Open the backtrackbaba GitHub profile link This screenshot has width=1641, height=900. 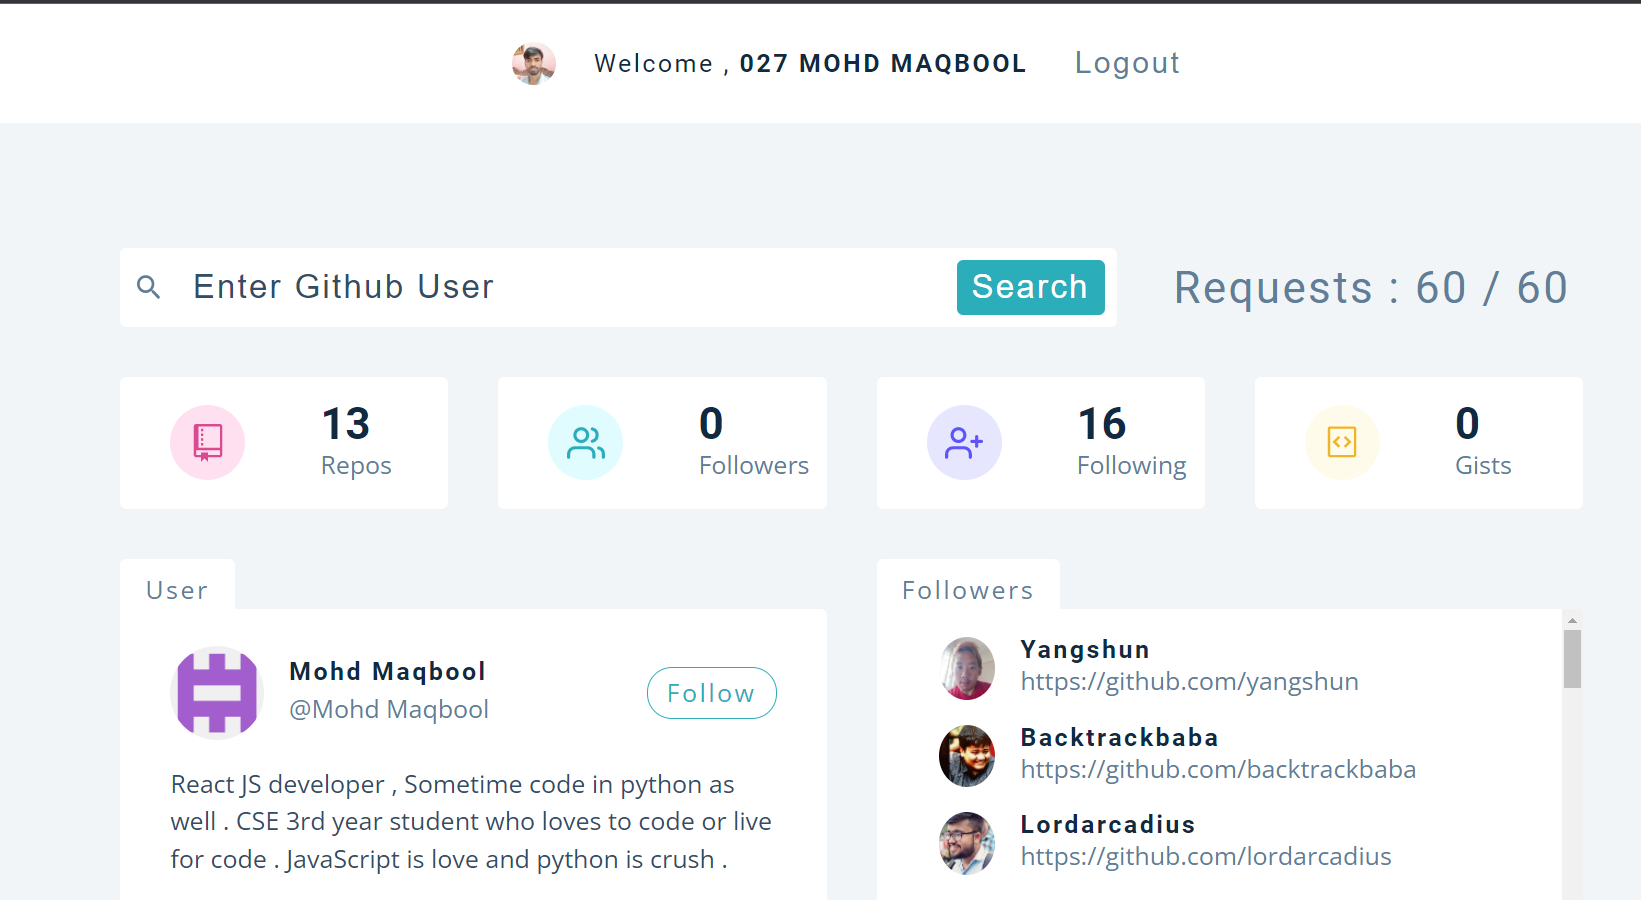point(1218,770)
